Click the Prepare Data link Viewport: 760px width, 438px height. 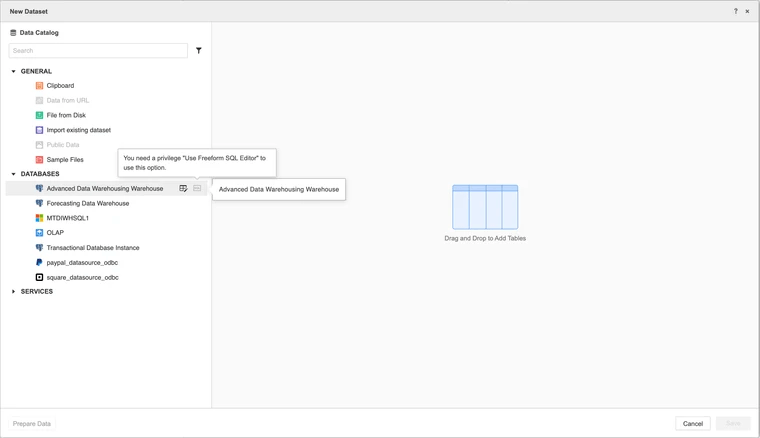tap(32, 424)
